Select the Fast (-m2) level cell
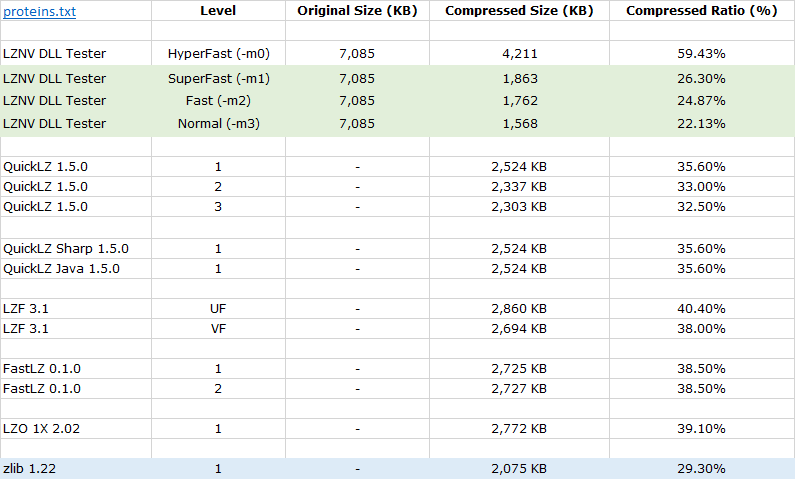This screenshot has width=795, height=479. point(219,100)
